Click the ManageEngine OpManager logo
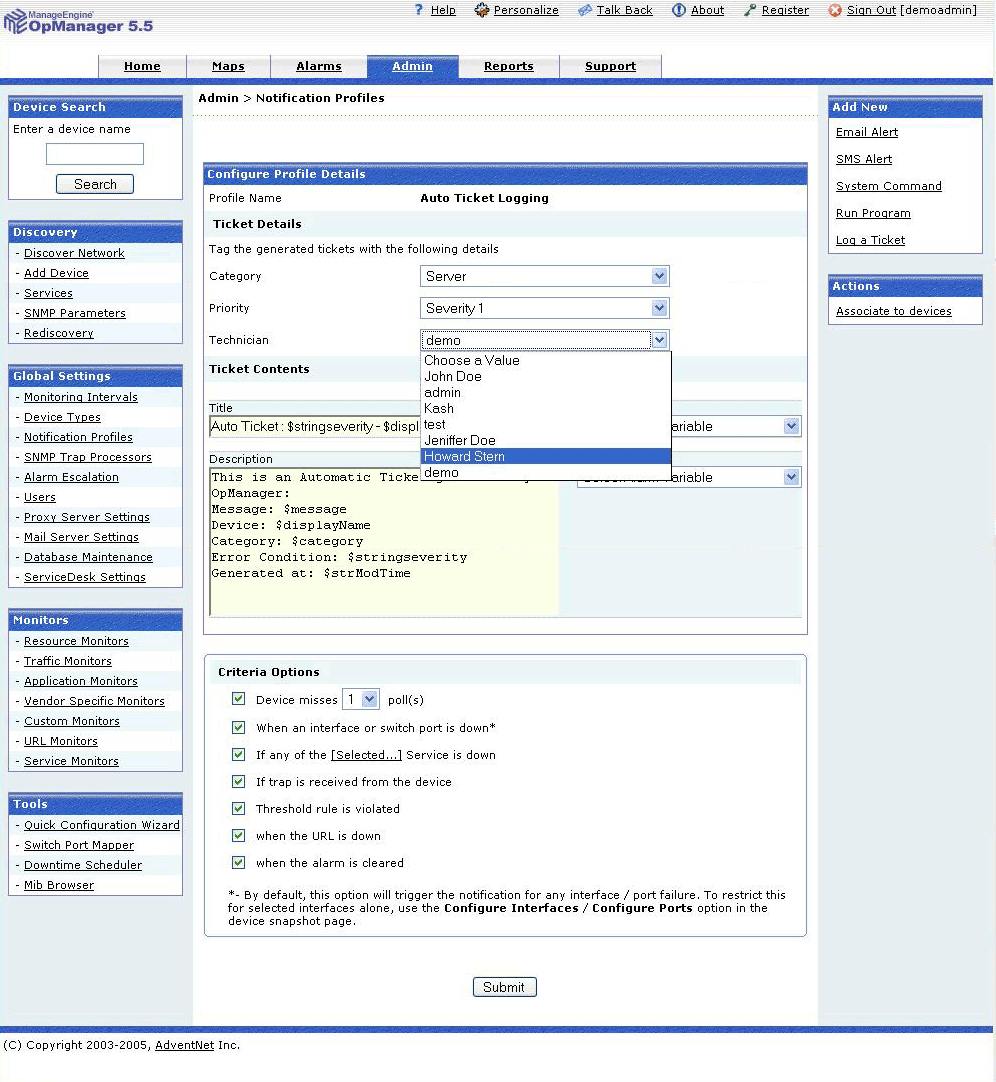 [x=78, y=21]
